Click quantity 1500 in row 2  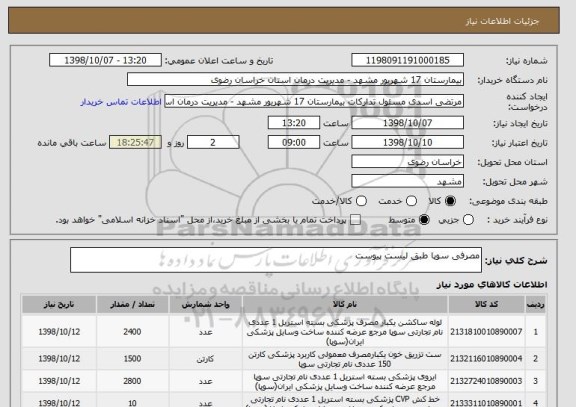point(132,359)
